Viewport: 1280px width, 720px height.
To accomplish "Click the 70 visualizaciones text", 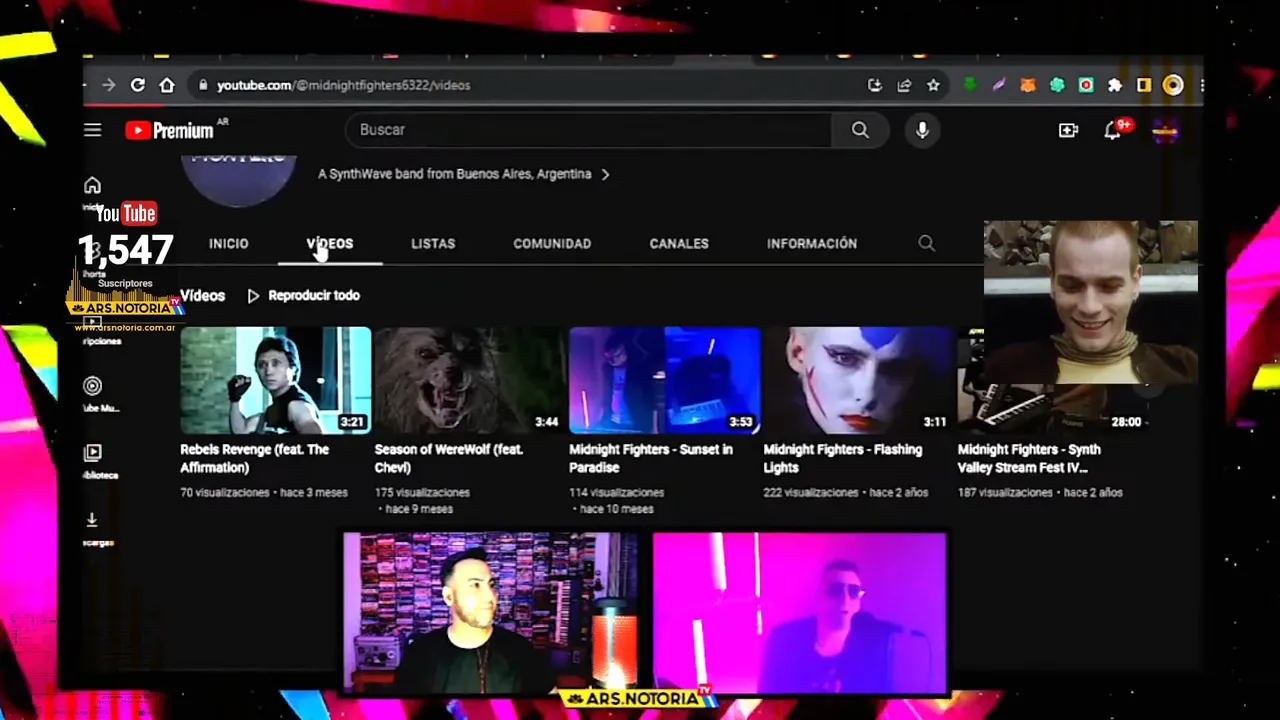I will (x=224, y=493).
